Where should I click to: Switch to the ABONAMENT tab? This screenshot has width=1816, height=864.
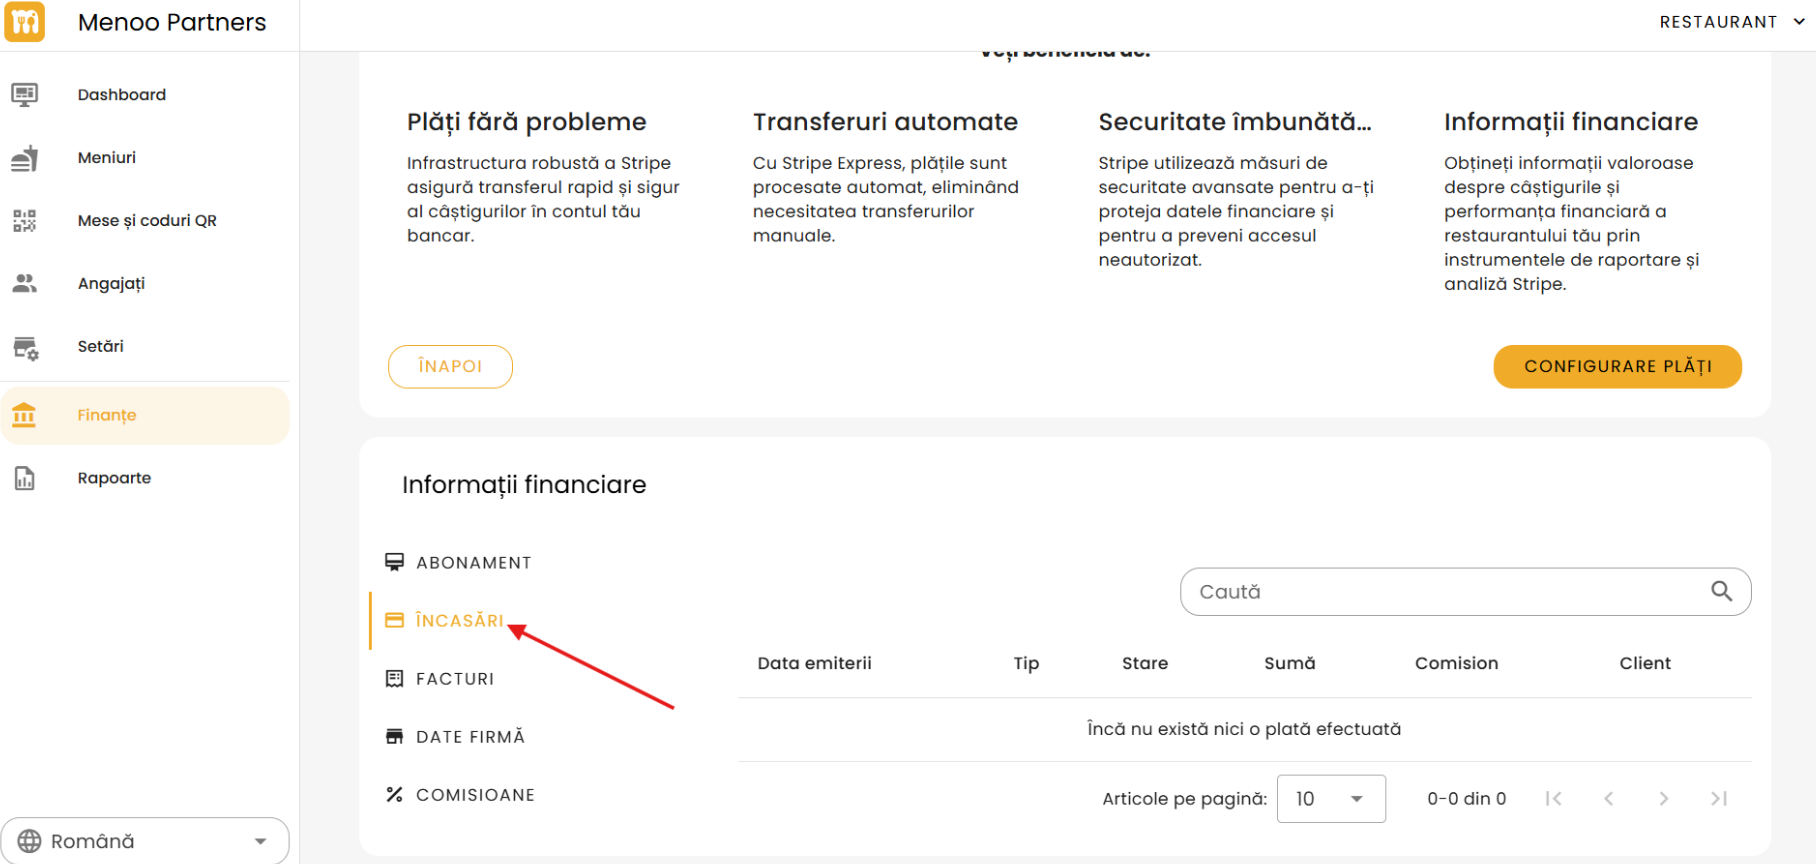[473, 563]
